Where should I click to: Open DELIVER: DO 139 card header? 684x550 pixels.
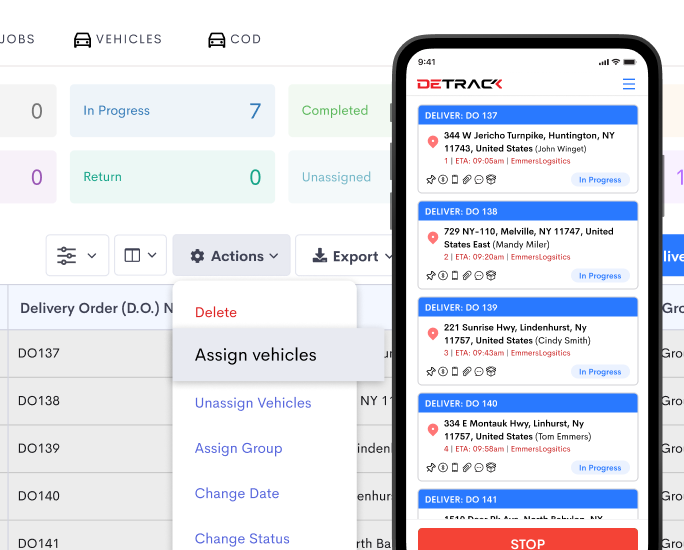[x=528, y=307]
